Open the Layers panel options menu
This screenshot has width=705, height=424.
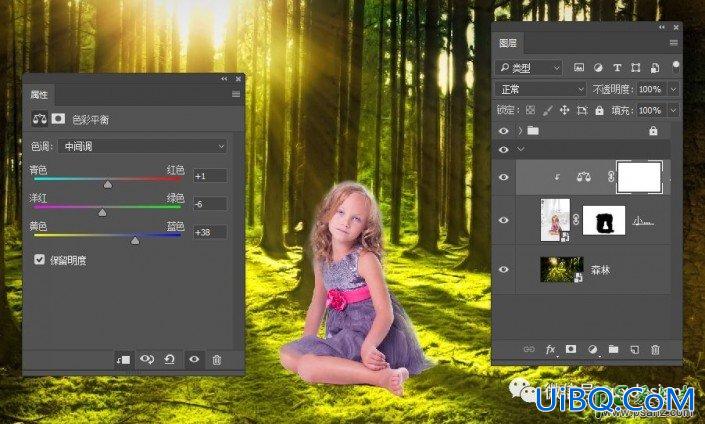674,43
